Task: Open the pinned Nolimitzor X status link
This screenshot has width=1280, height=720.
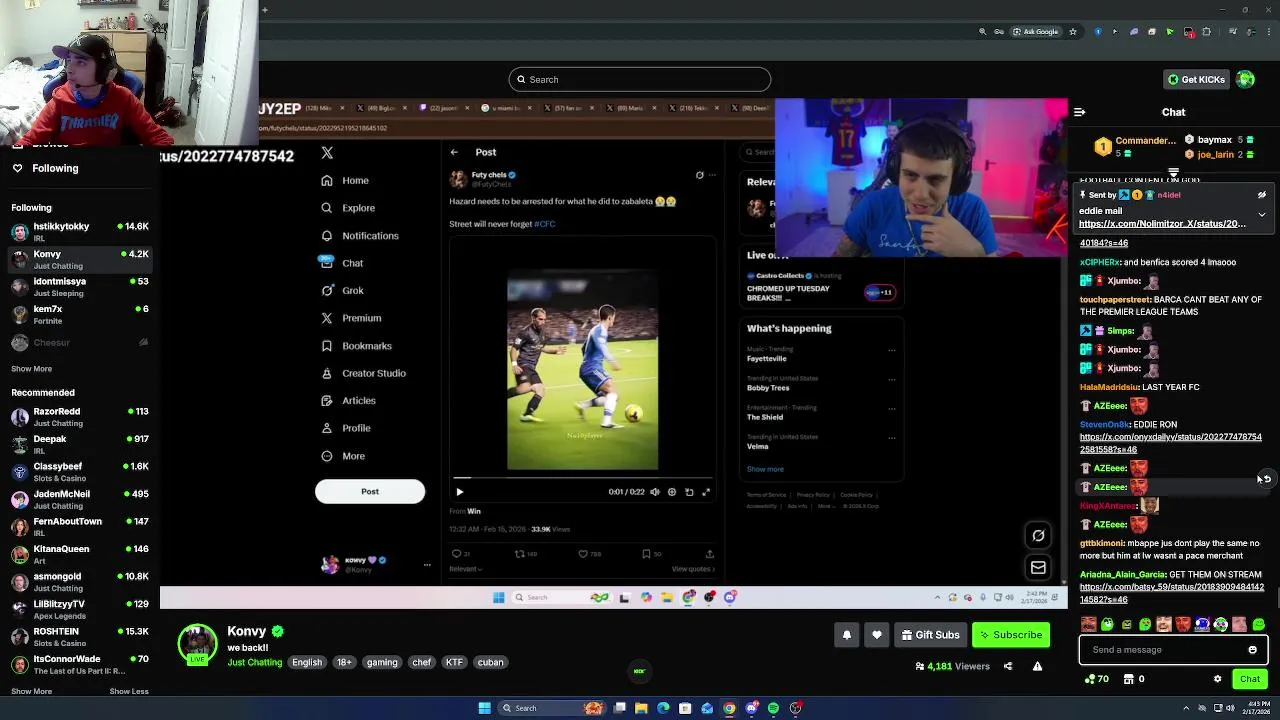Action: pyautogui.click(x=1162, y=224)
